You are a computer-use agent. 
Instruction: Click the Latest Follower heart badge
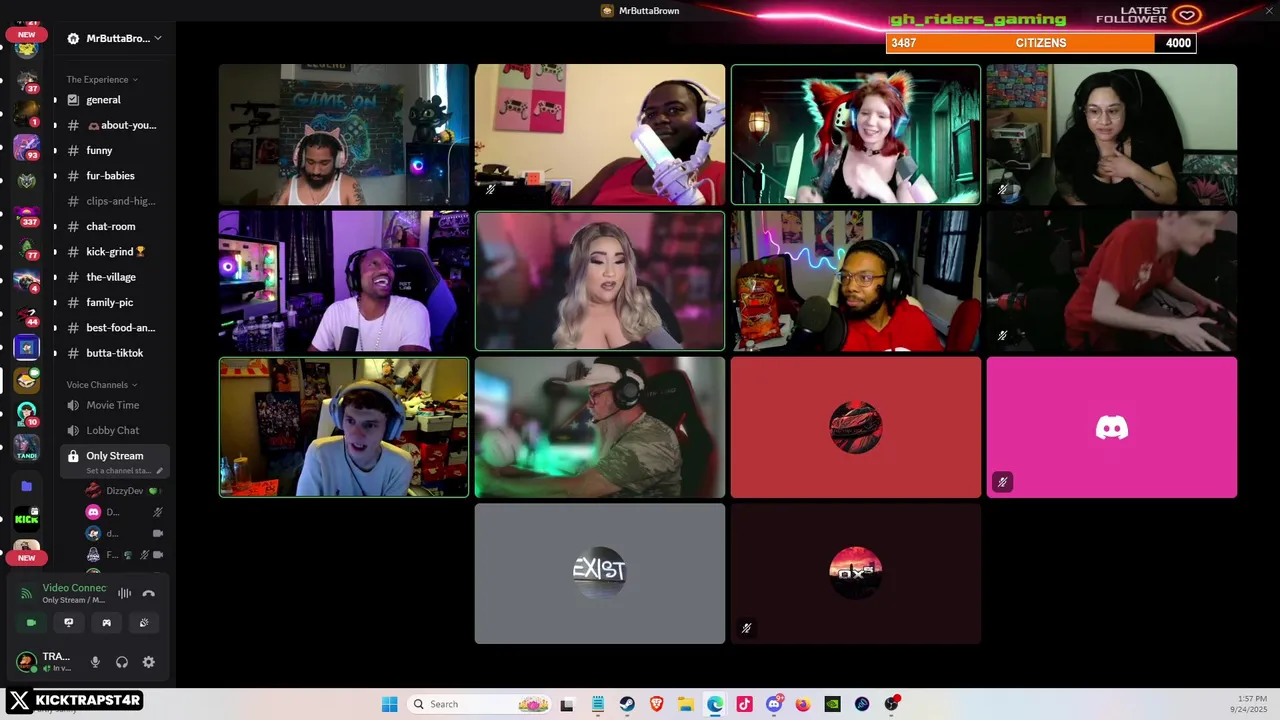1187,15
